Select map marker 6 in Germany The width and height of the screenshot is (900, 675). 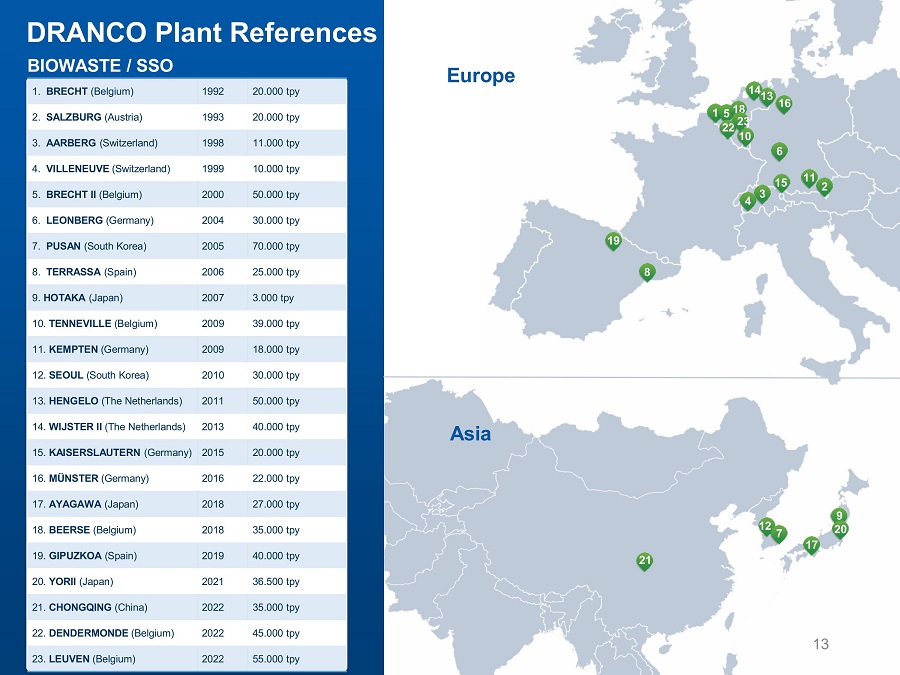[x=779, y=151]
